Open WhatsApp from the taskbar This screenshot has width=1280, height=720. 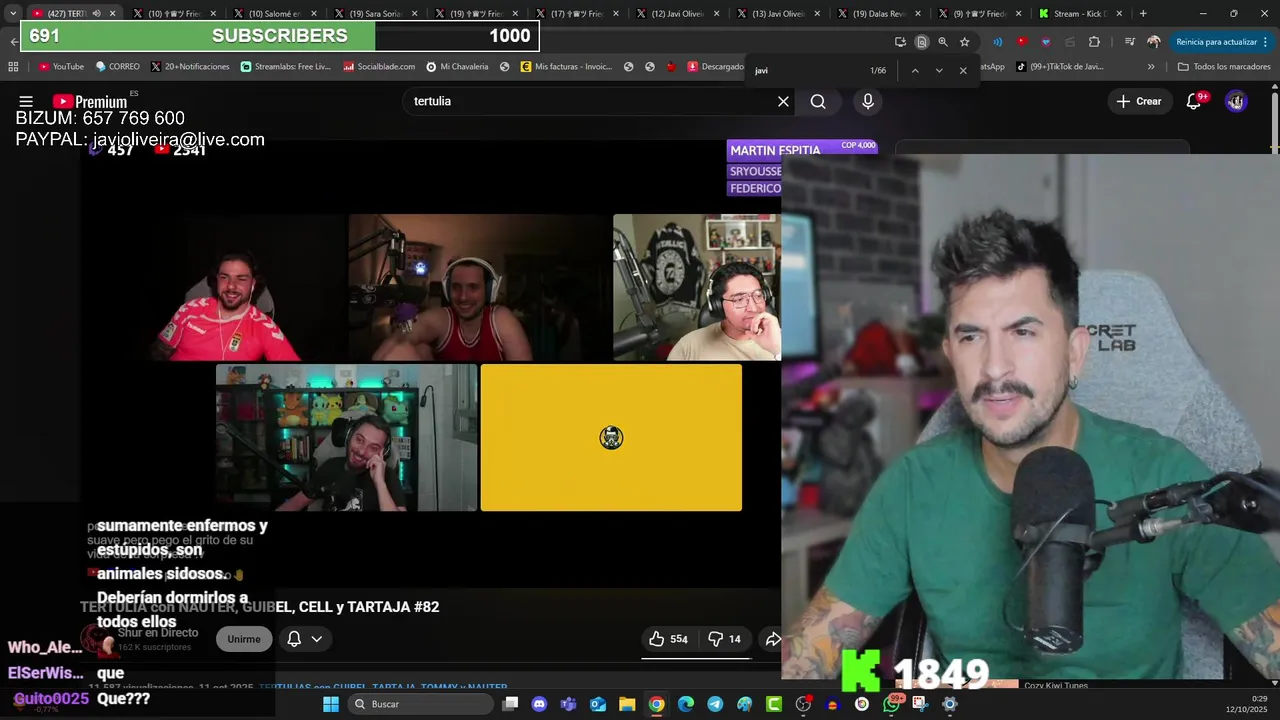pyautogui.click(x=891, y=704)
